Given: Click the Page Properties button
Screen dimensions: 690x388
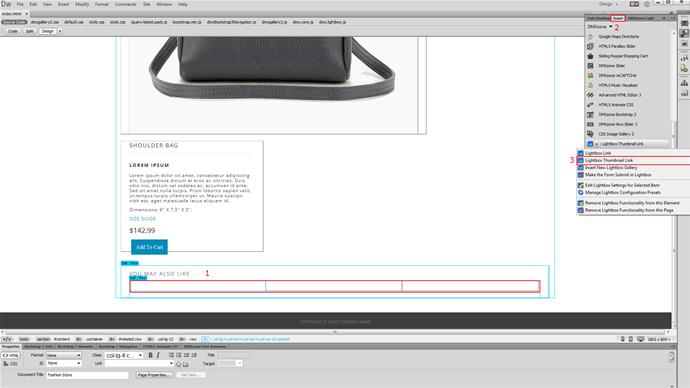Looking at the screenshot, I should coord(154,375).
